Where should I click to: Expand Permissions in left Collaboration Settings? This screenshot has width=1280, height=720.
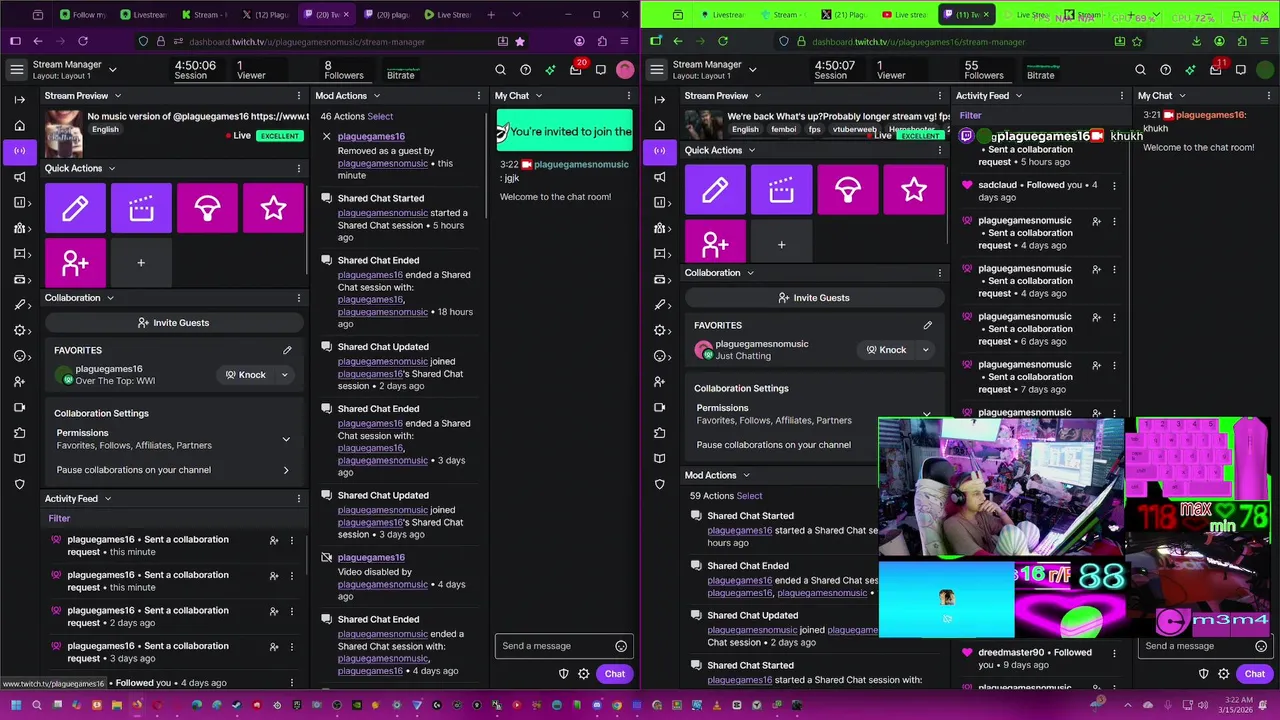coord(286,439)
